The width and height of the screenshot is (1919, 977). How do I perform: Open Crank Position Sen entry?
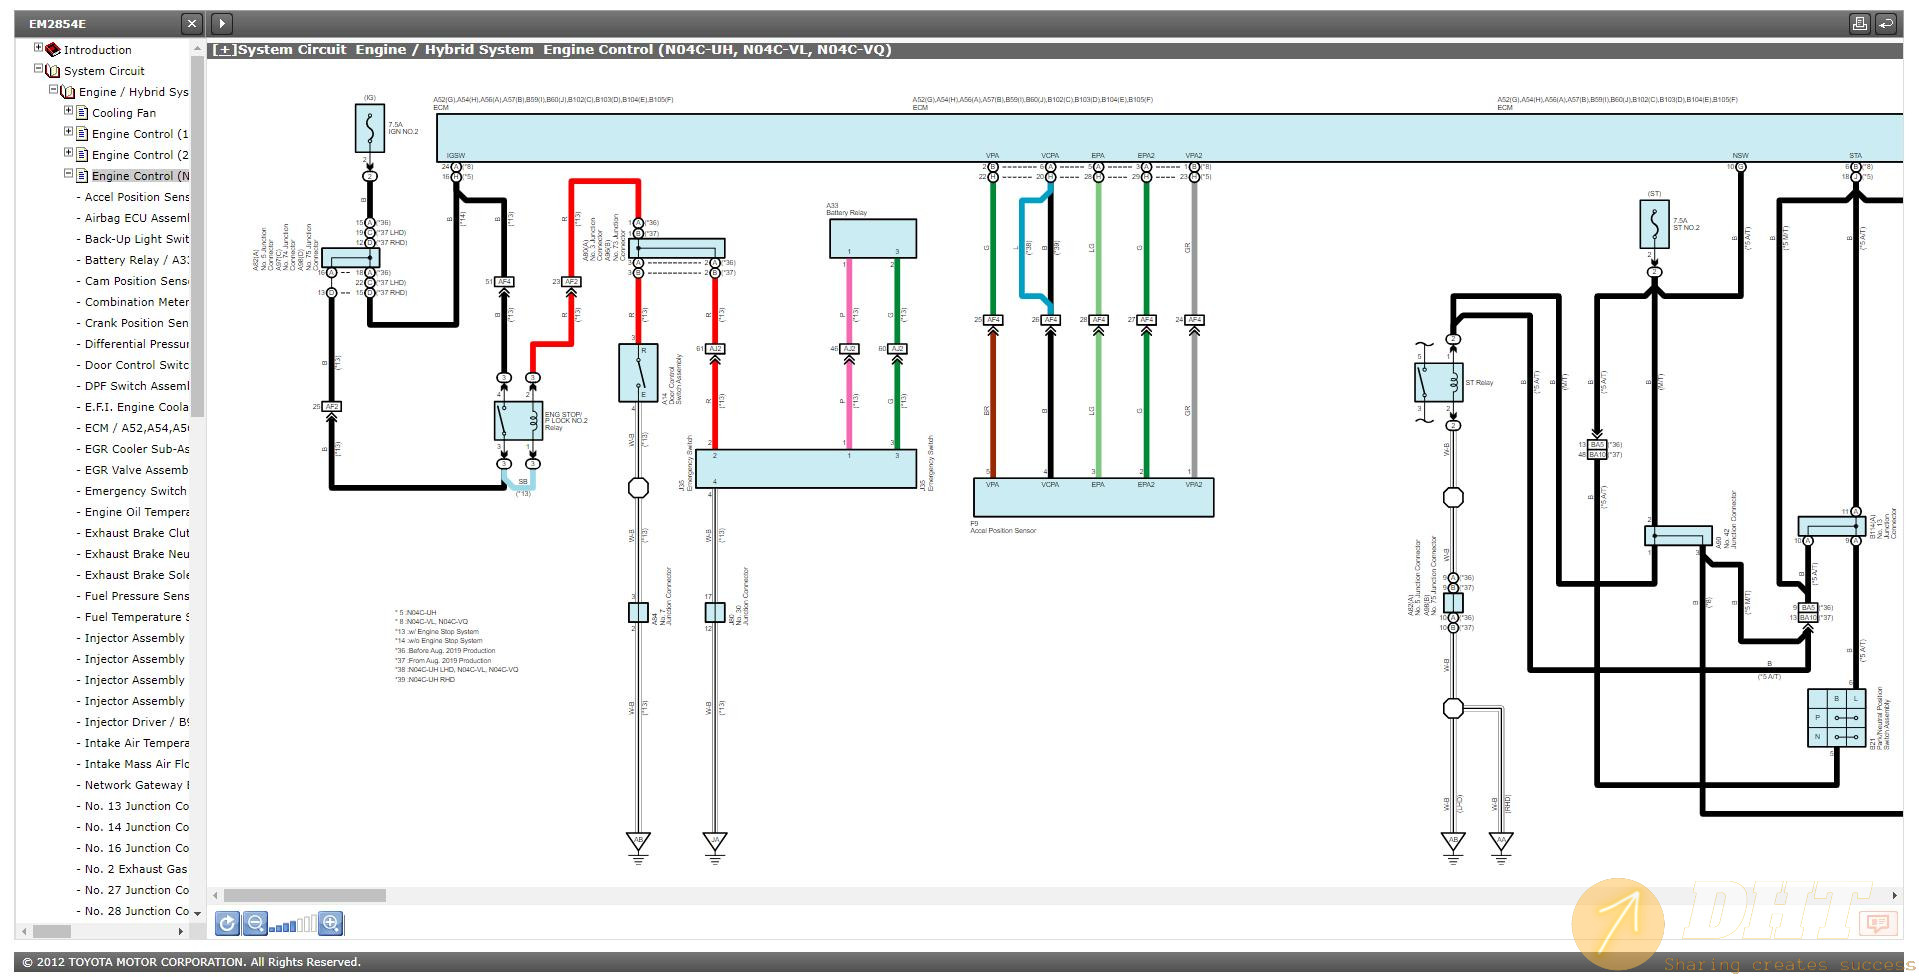click(137, 323)
